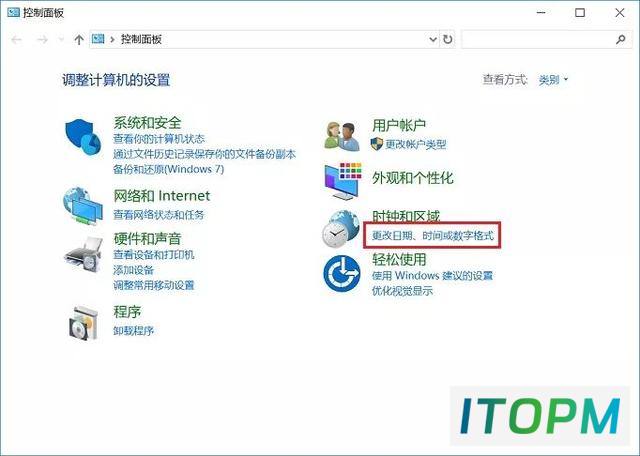The width and height of the screenshot is (640, 456).
Task: Click 卸载程序 link
Action: click(x=133, y=330)
